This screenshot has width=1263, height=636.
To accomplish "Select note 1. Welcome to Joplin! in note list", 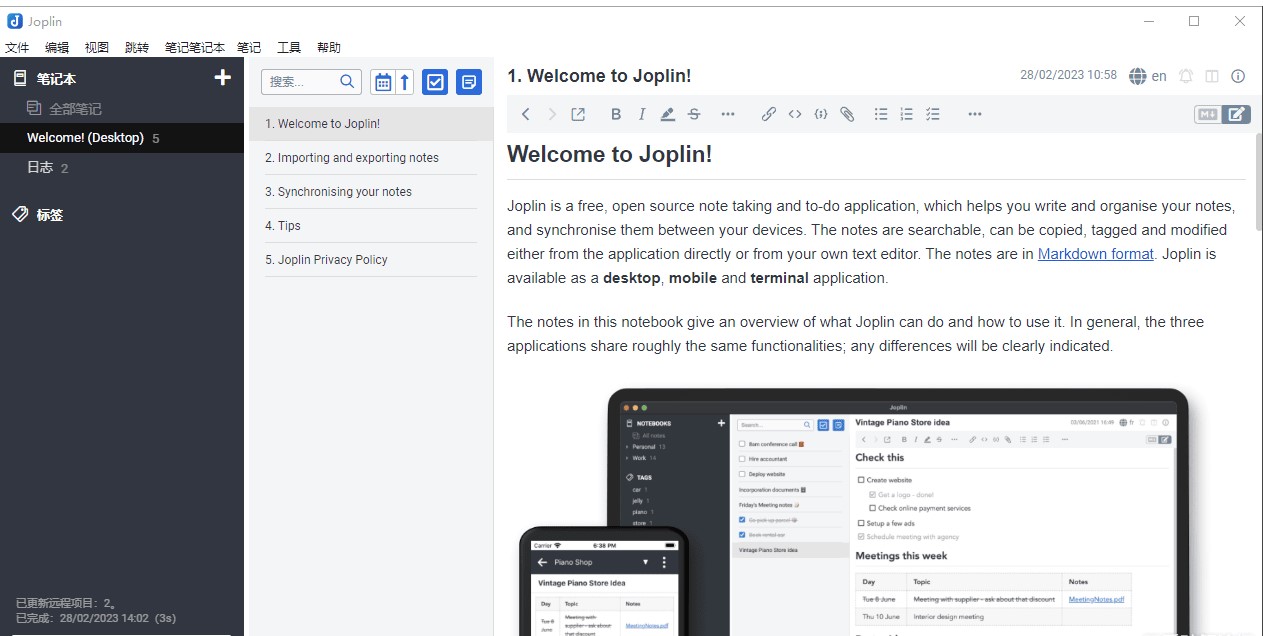I will coord(371,124).
